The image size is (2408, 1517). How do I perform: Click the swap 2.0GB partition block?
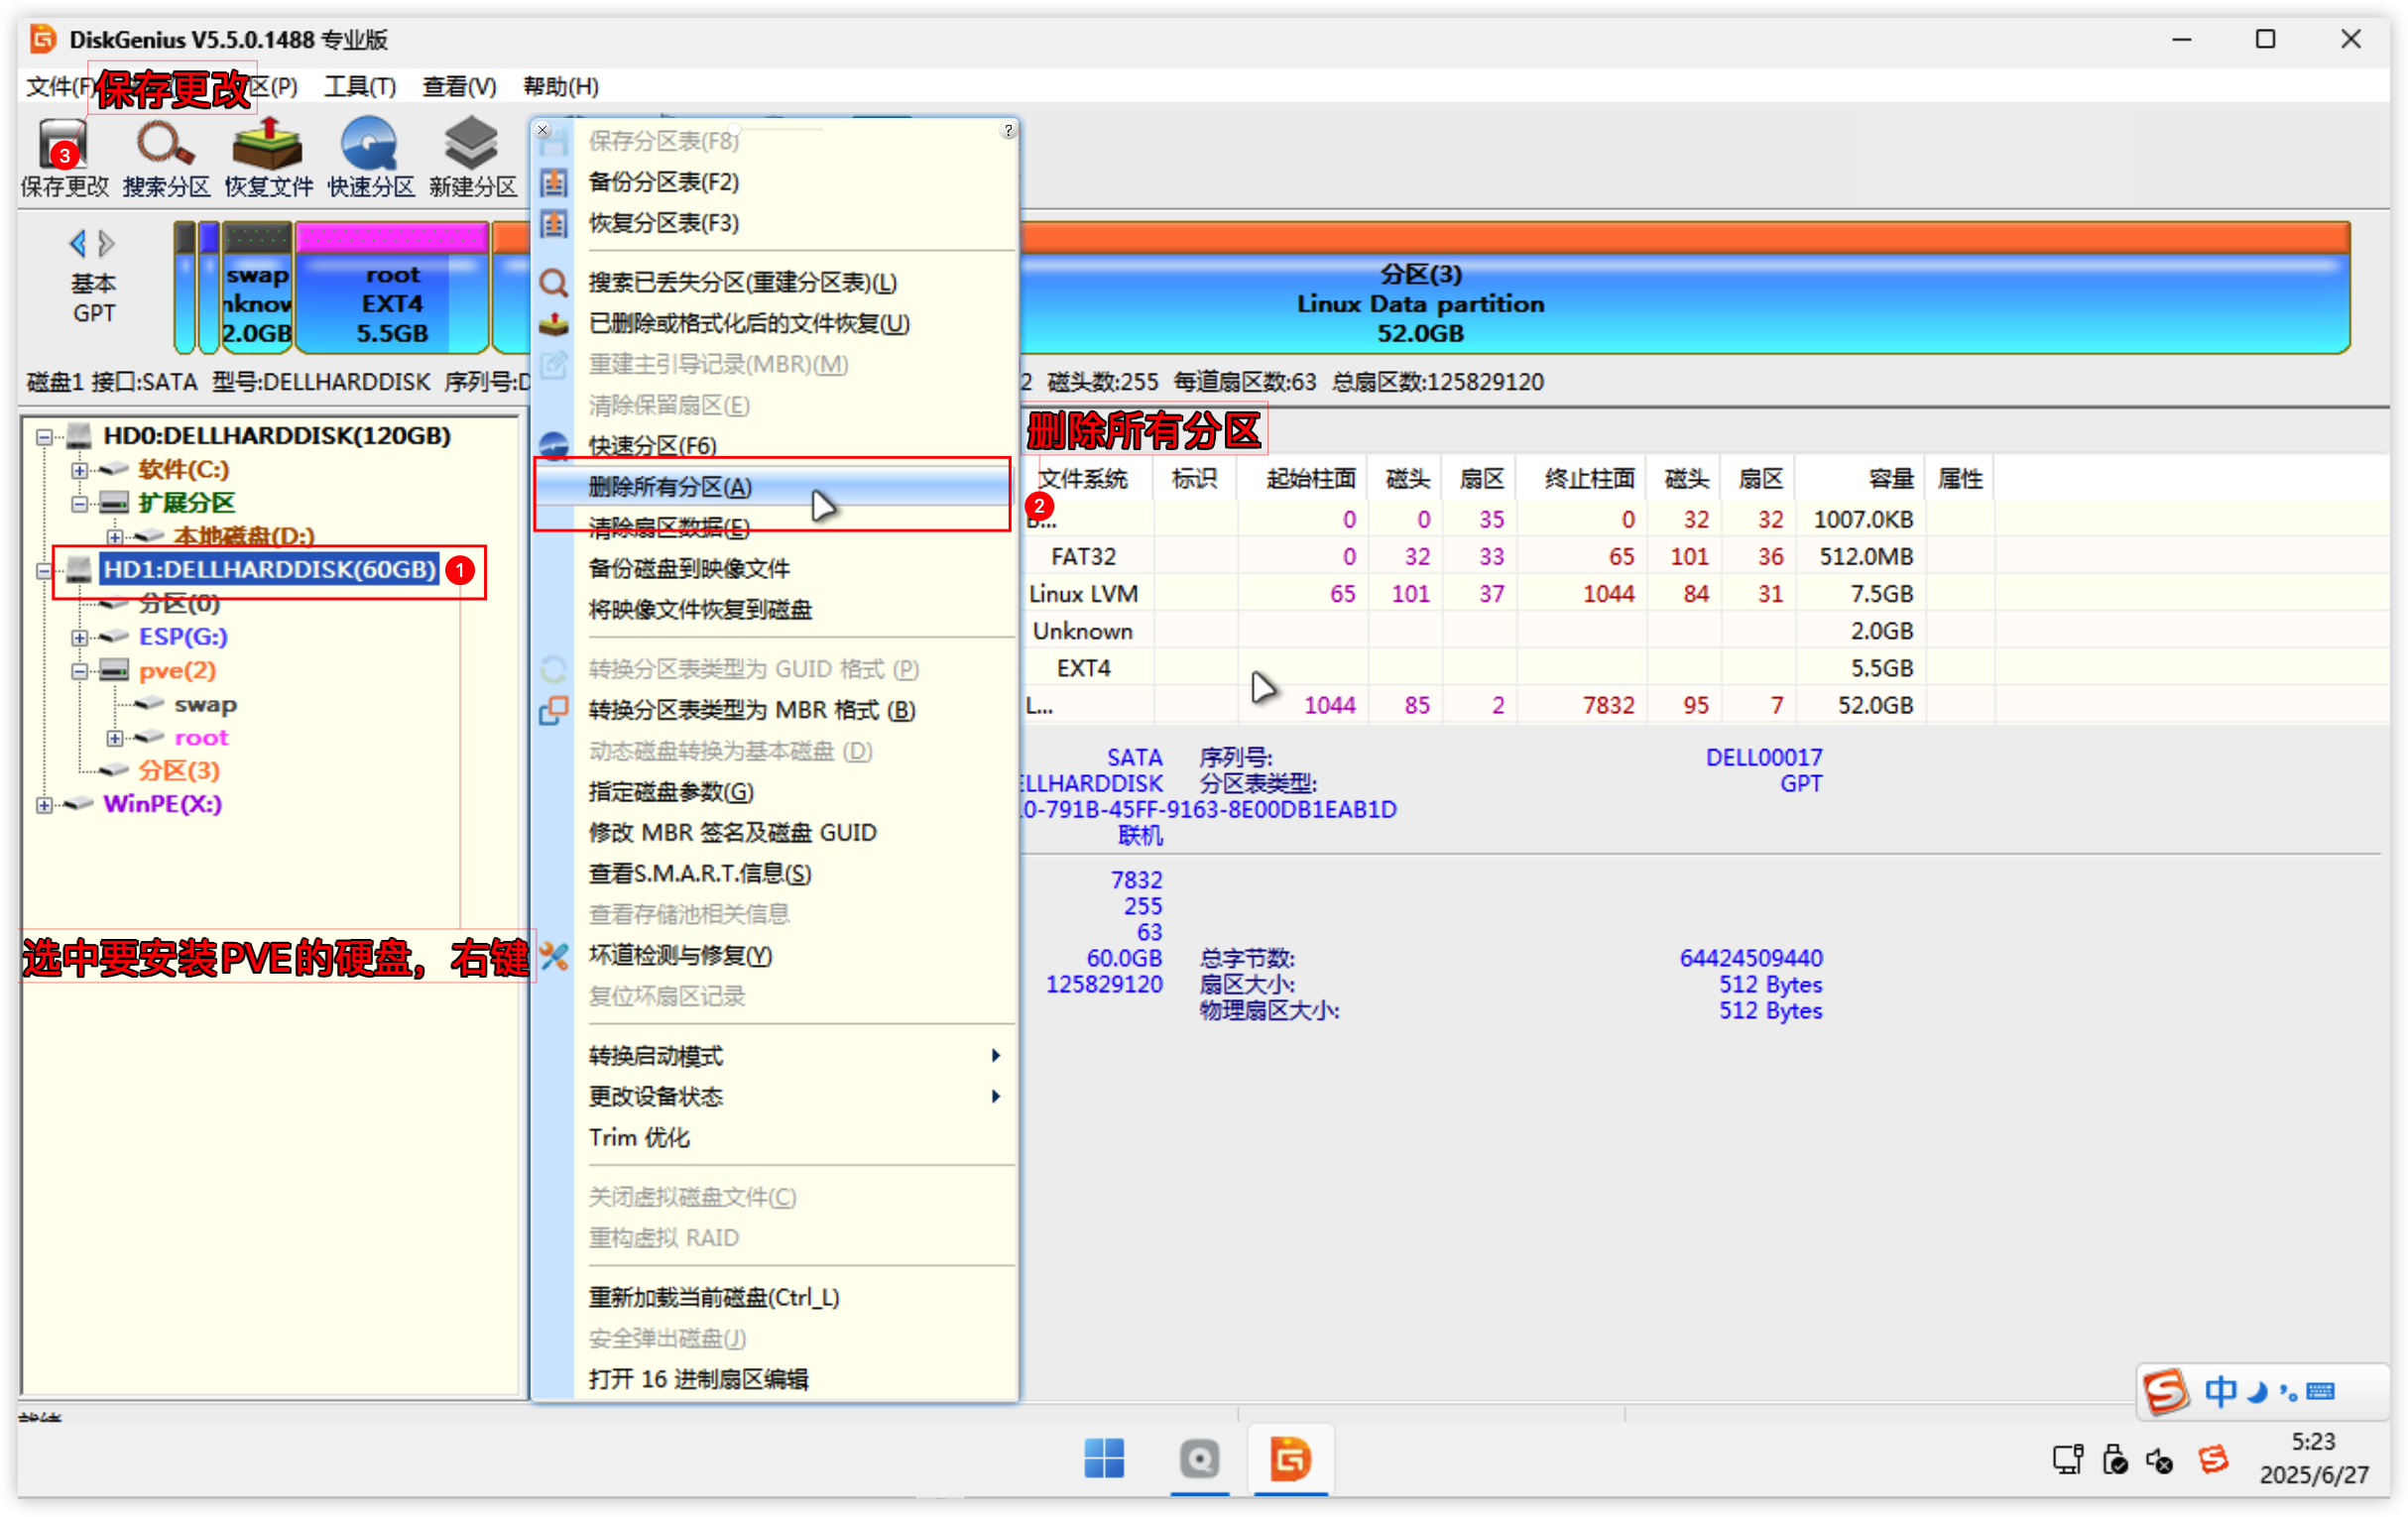(257, 289)
